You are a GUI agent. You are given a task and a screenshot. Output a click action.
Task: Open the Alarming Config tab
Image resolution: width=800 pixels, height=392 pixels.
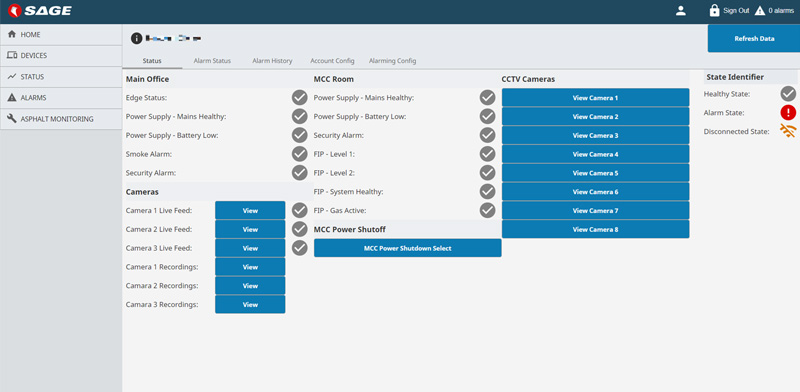[392, 61]
